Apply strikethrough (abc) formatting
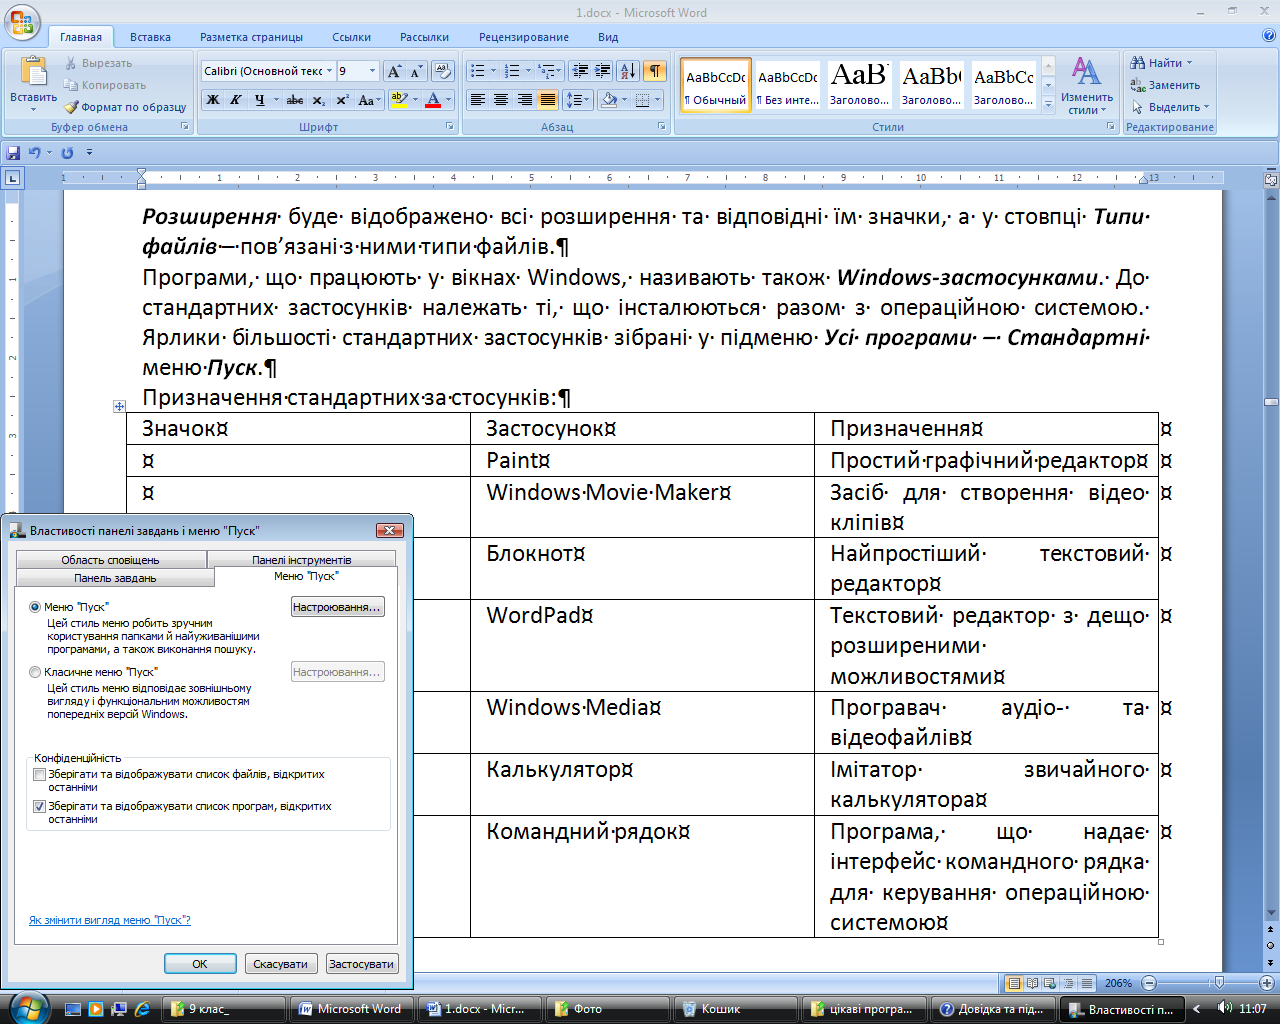This screenshot has height=1024, width=1280. click(x=295, y=100)
